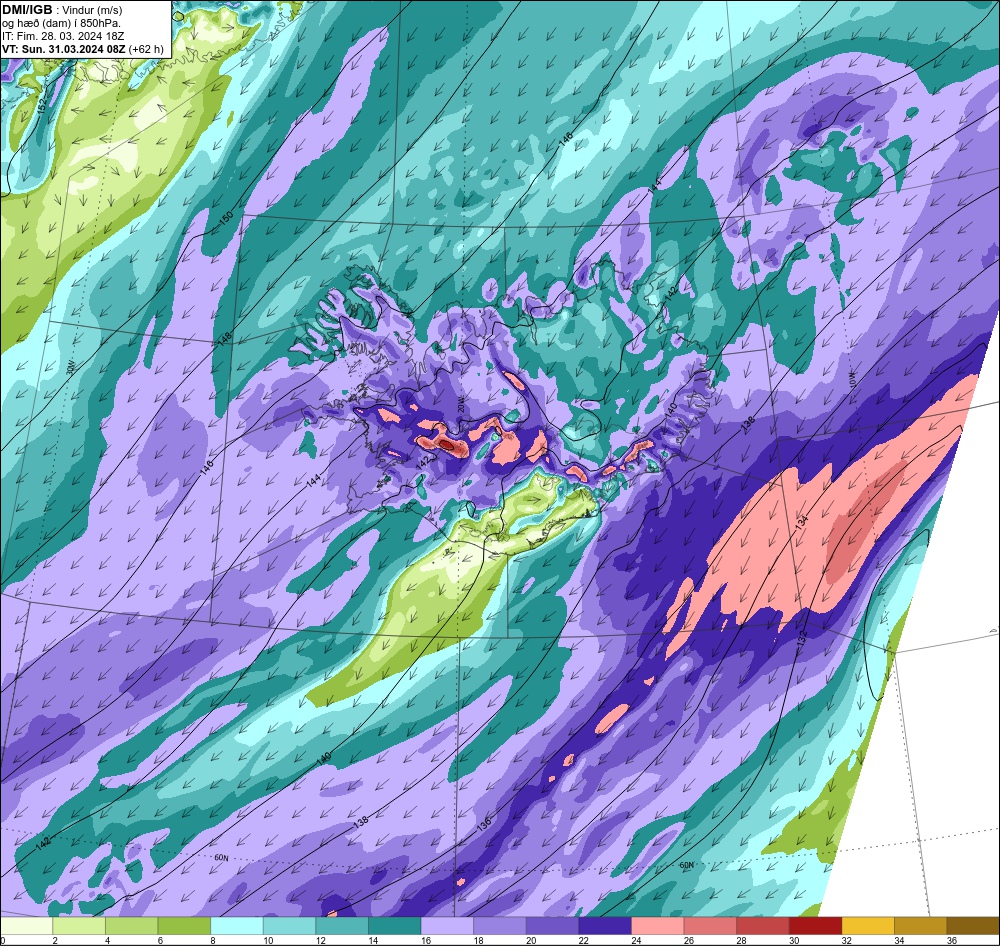Choose the 18–20 m/s light purple swatch

click(x=500, y=926)
